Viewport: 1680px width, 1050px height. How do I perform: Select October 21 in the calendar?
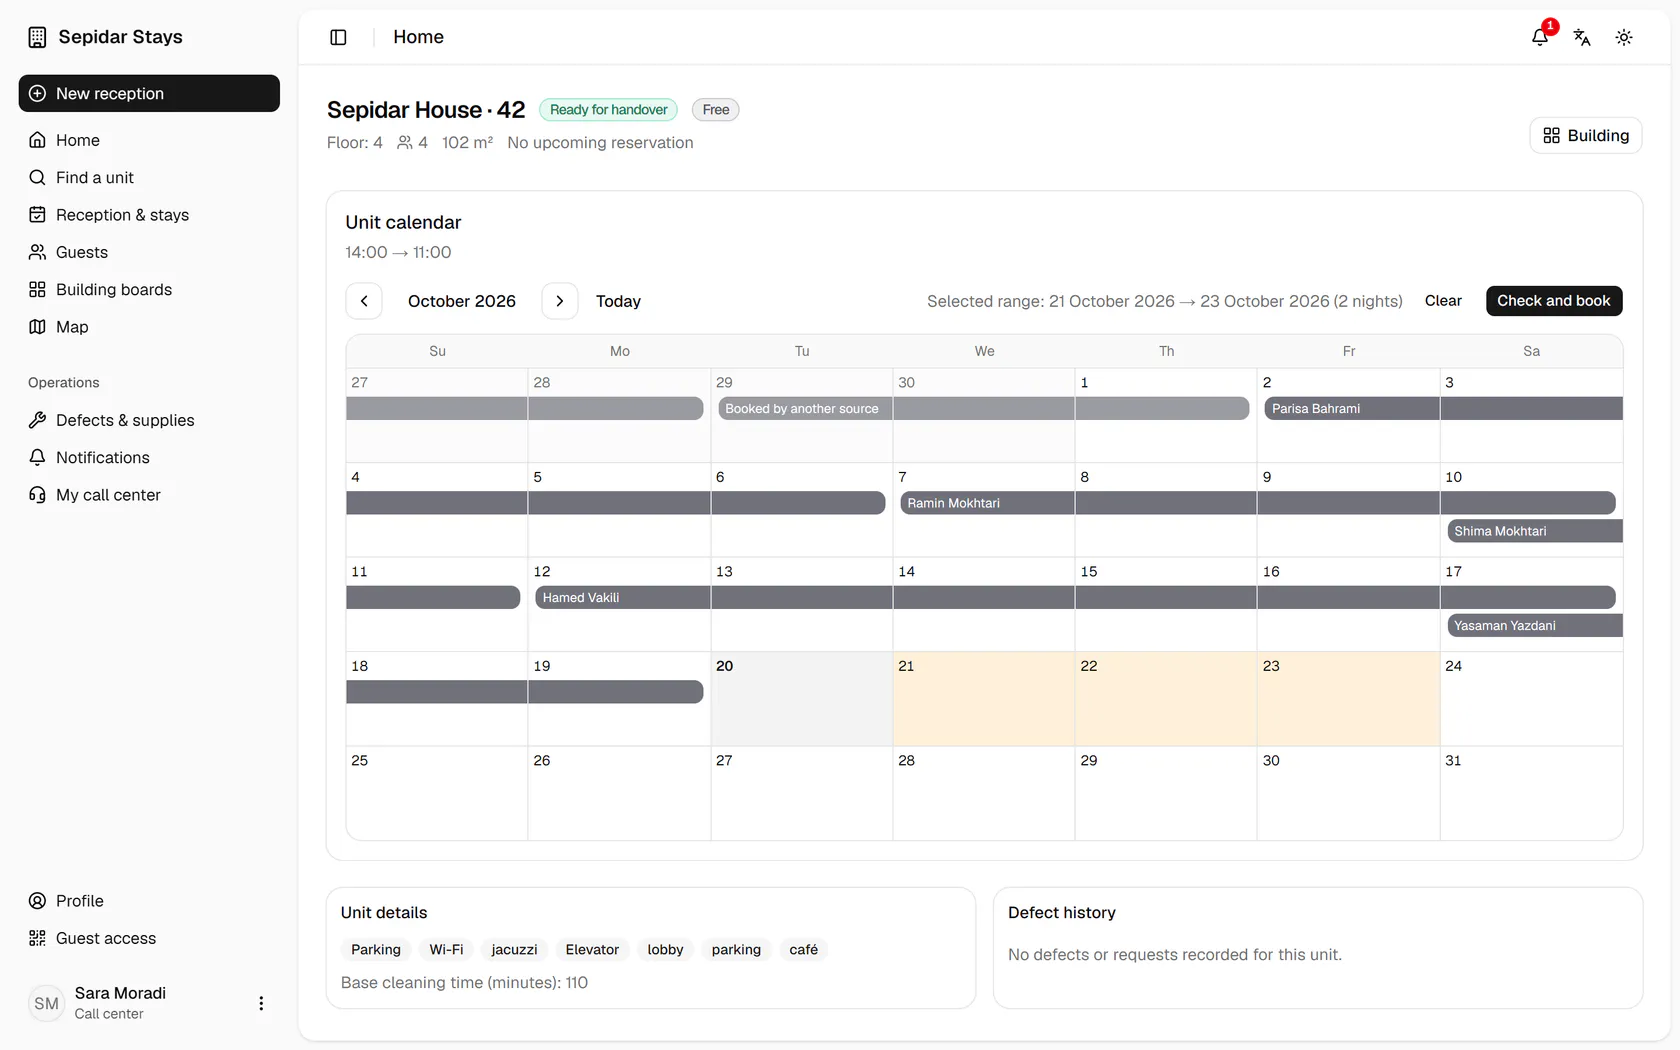point(984,699)
